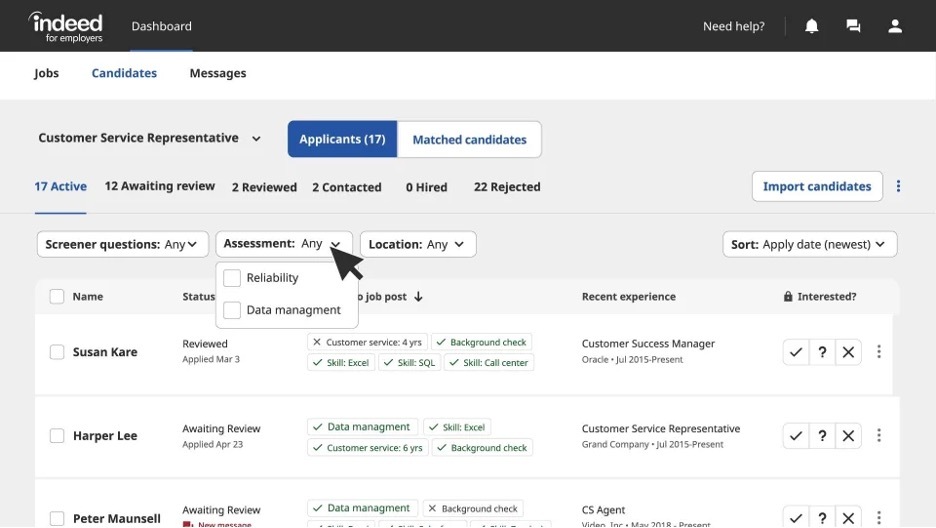The image size is (936, 528).
Task: Tick the Reliability assessment checkbox
Action: pos(232,277)
